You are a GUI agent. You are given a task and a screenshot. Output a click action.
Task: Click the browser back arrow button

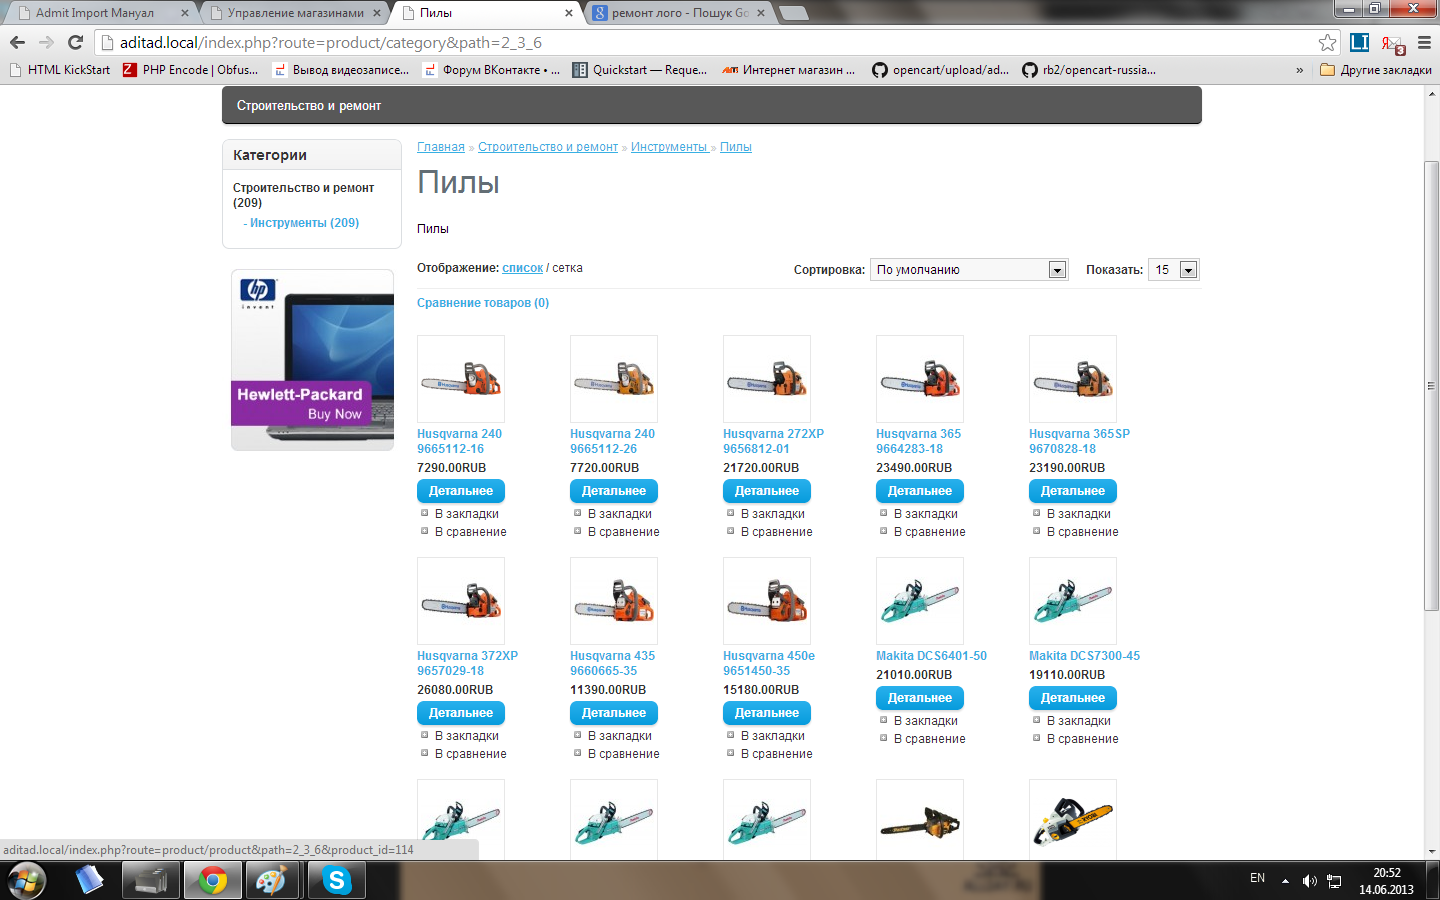coord(17,42)
